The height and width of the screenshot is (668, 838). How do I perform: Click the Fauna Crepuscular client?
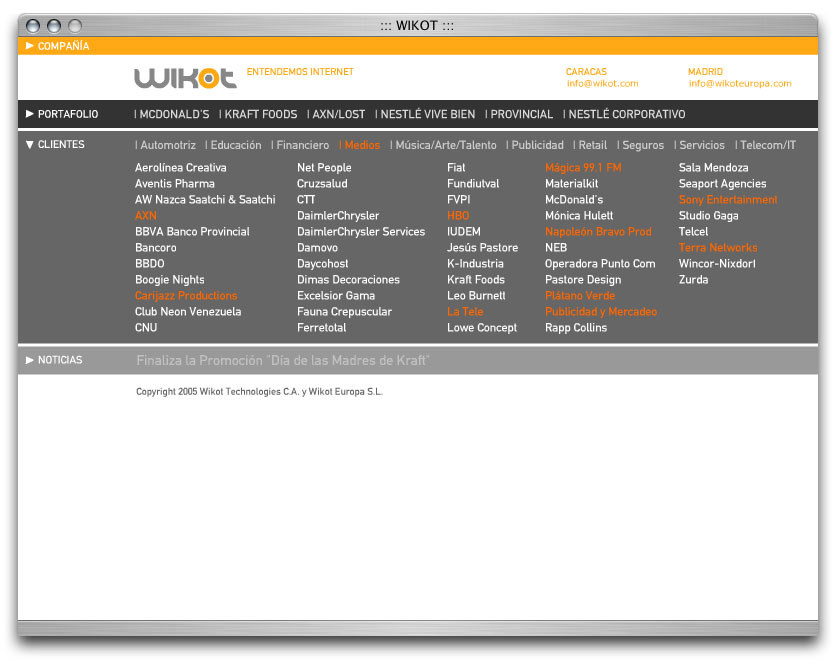pos(345,312)
